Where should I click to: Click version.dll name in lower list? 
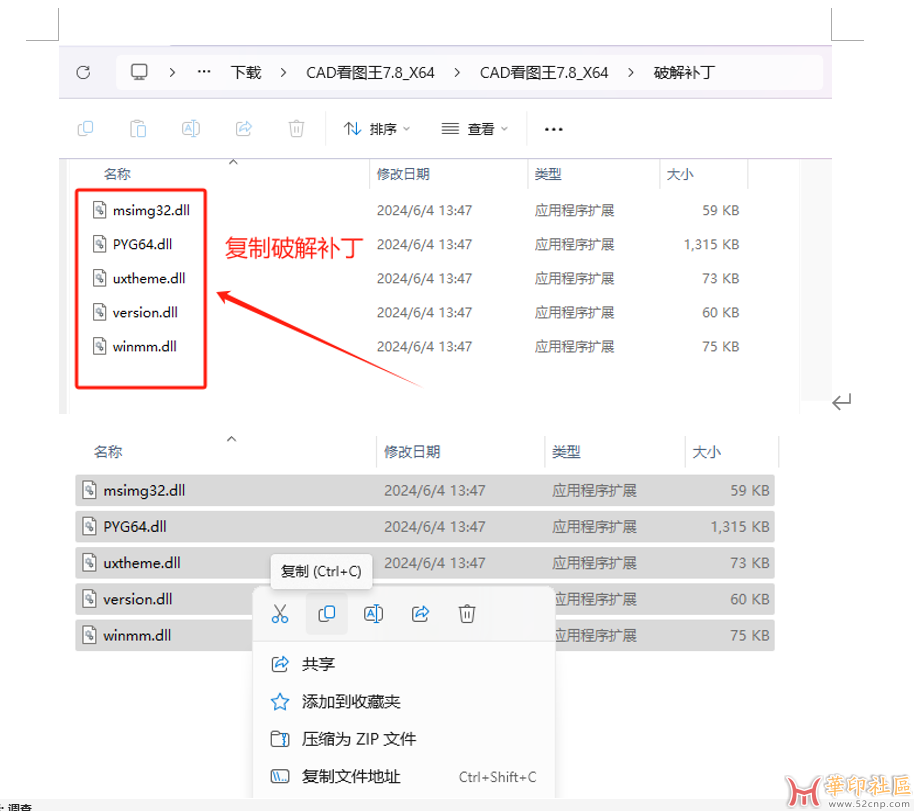[x=138, y=599]
